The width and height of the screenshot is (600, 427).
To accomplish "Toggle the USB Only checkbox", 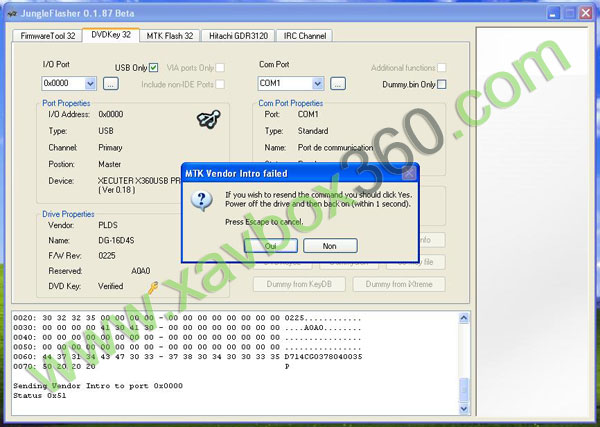I will click(x=153, y=68).
